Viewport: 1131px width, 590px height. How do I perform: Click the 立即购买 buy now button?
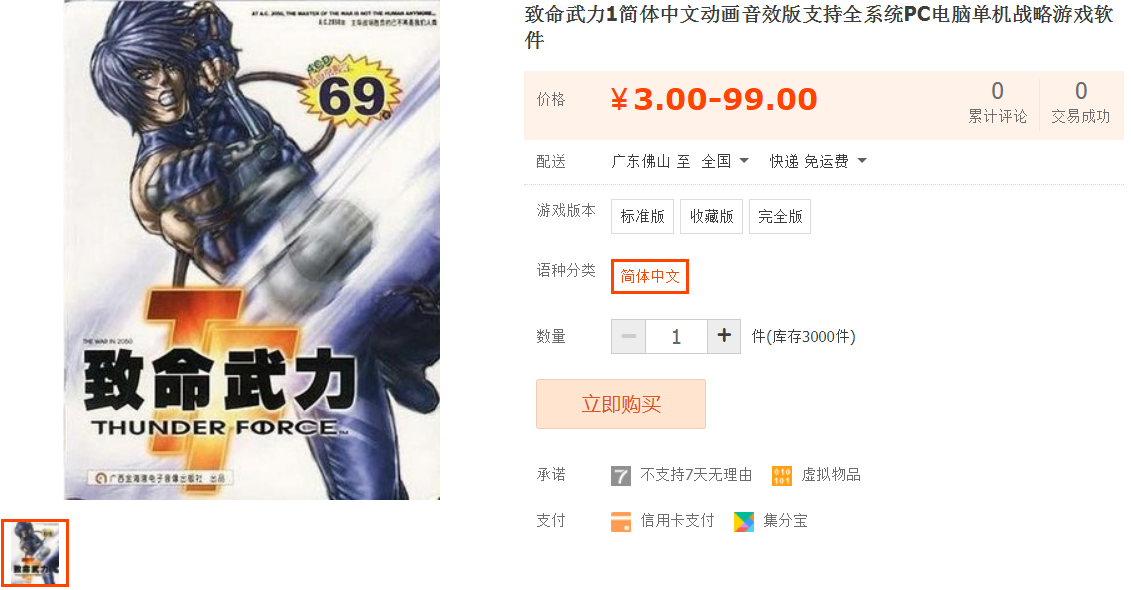point(620,404)
